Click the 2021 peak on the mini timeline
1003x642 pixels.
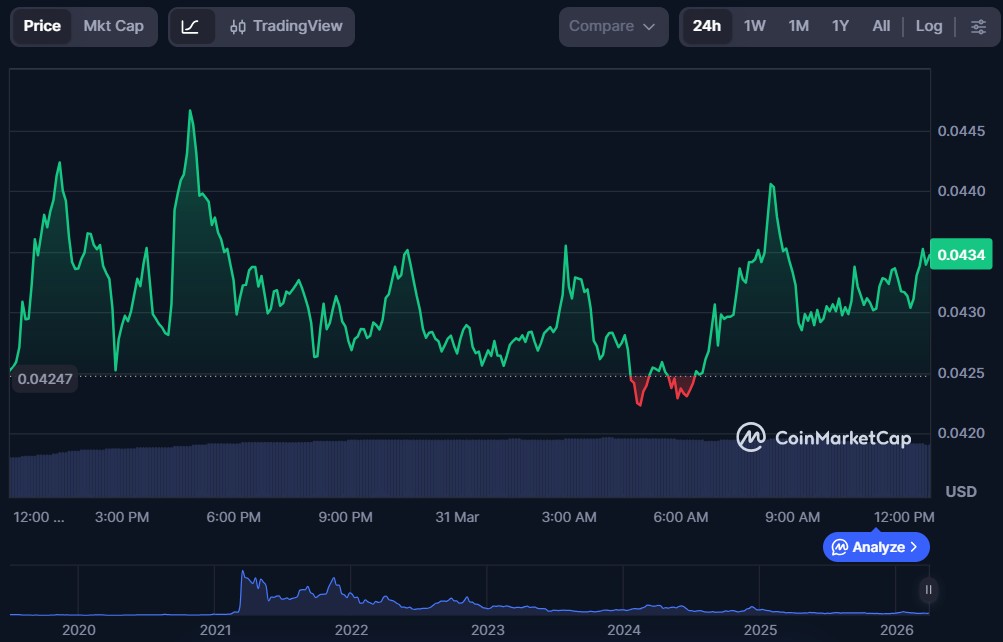[x=245, y=580]
